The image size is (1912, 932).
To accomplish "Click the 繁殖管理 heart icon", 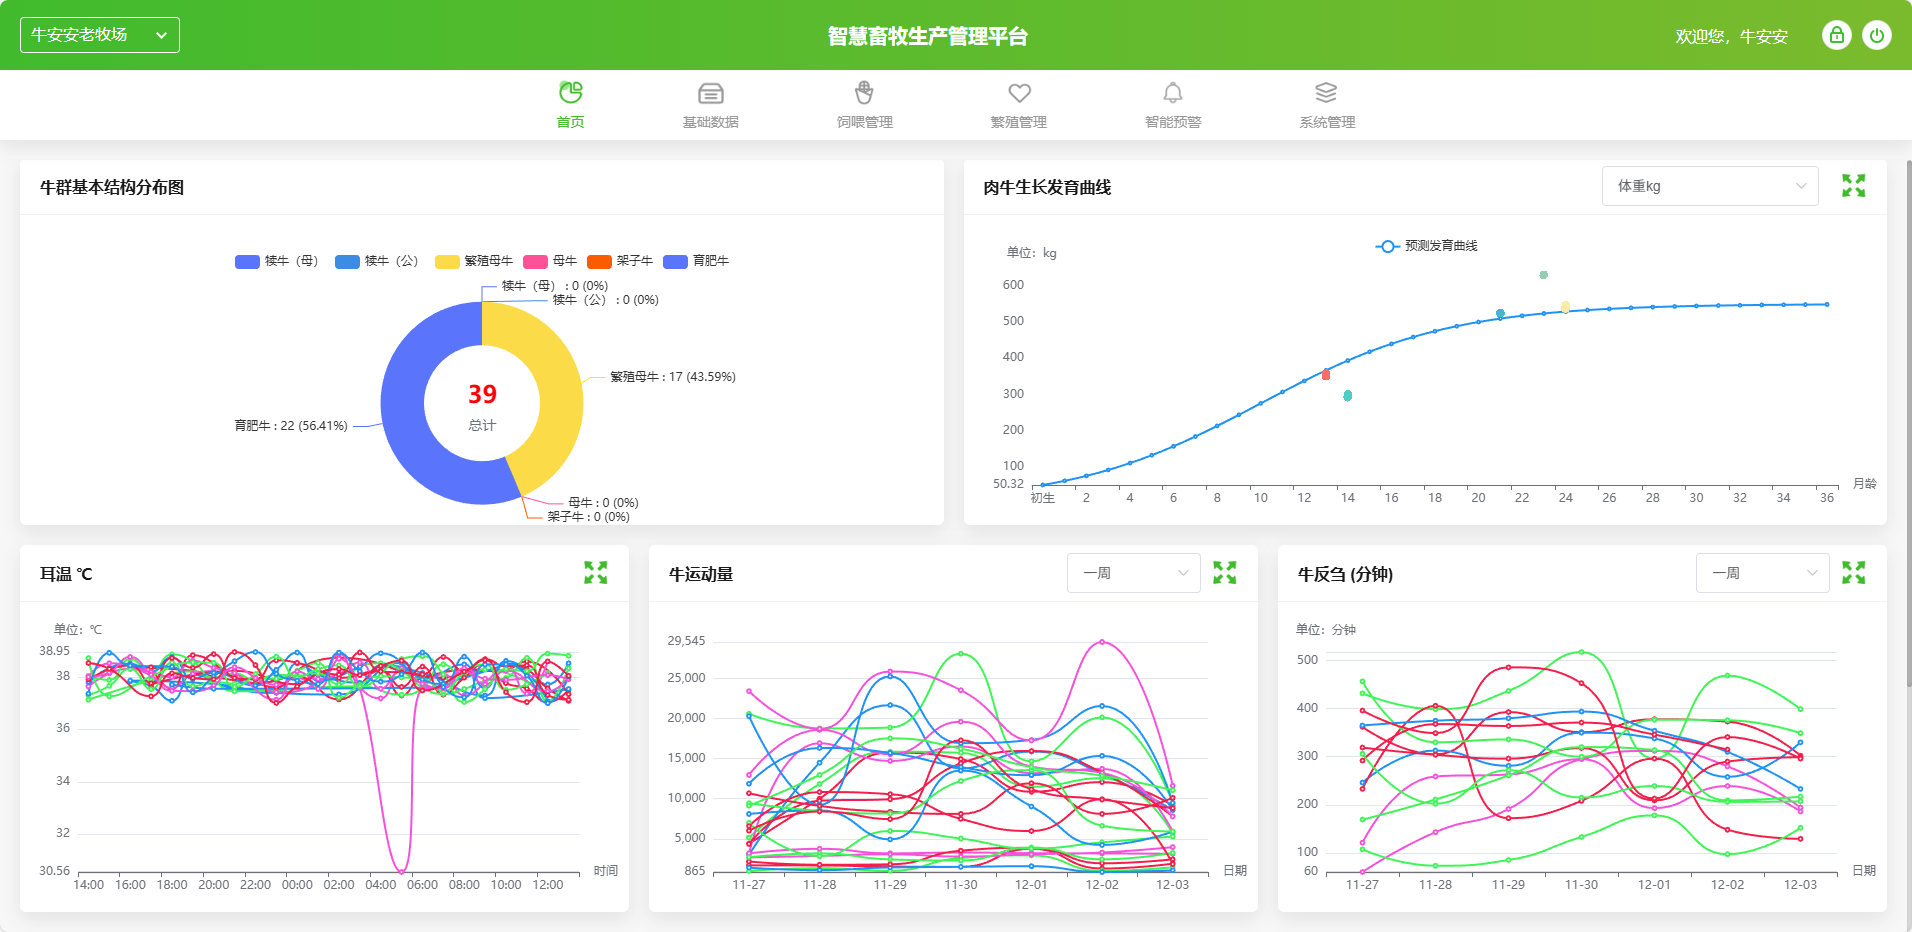I will point(1019,94).
